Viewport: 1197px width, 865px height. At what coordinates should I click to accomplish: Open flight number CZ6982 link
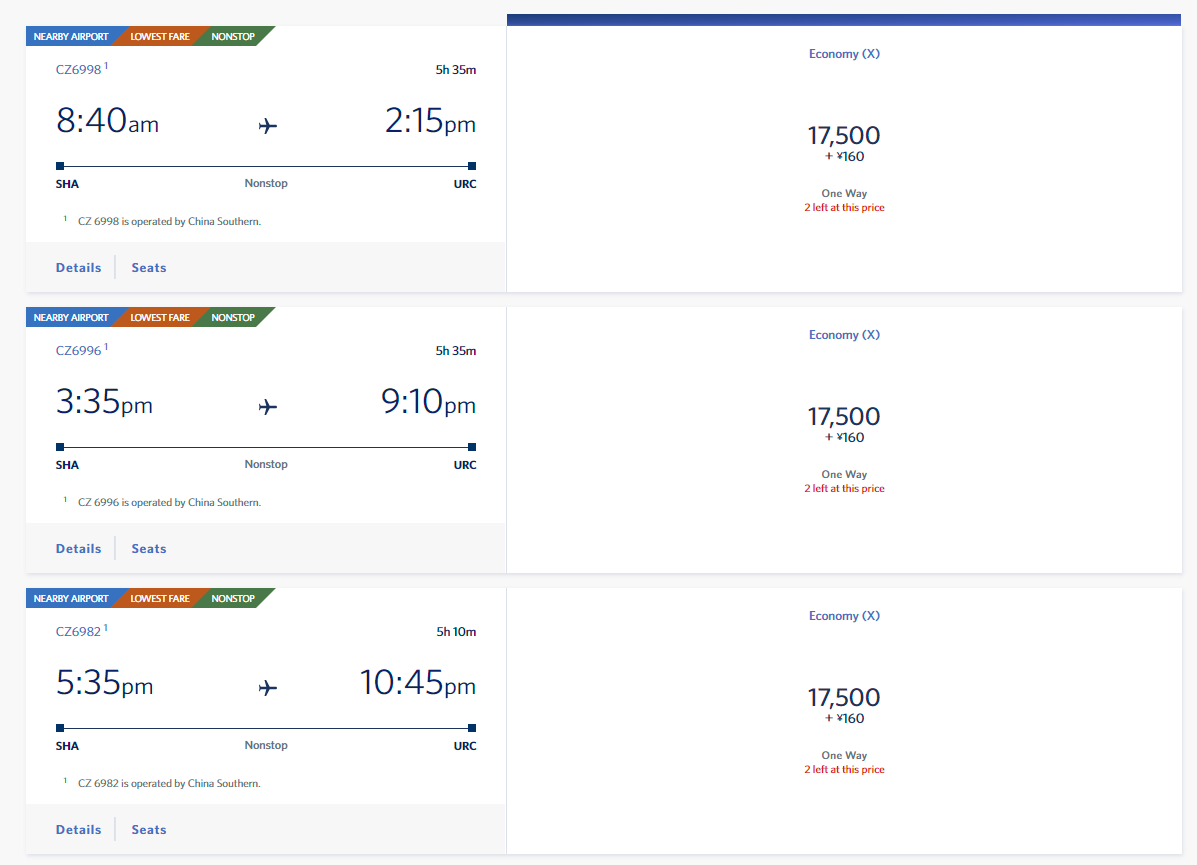tap(79, 631)
